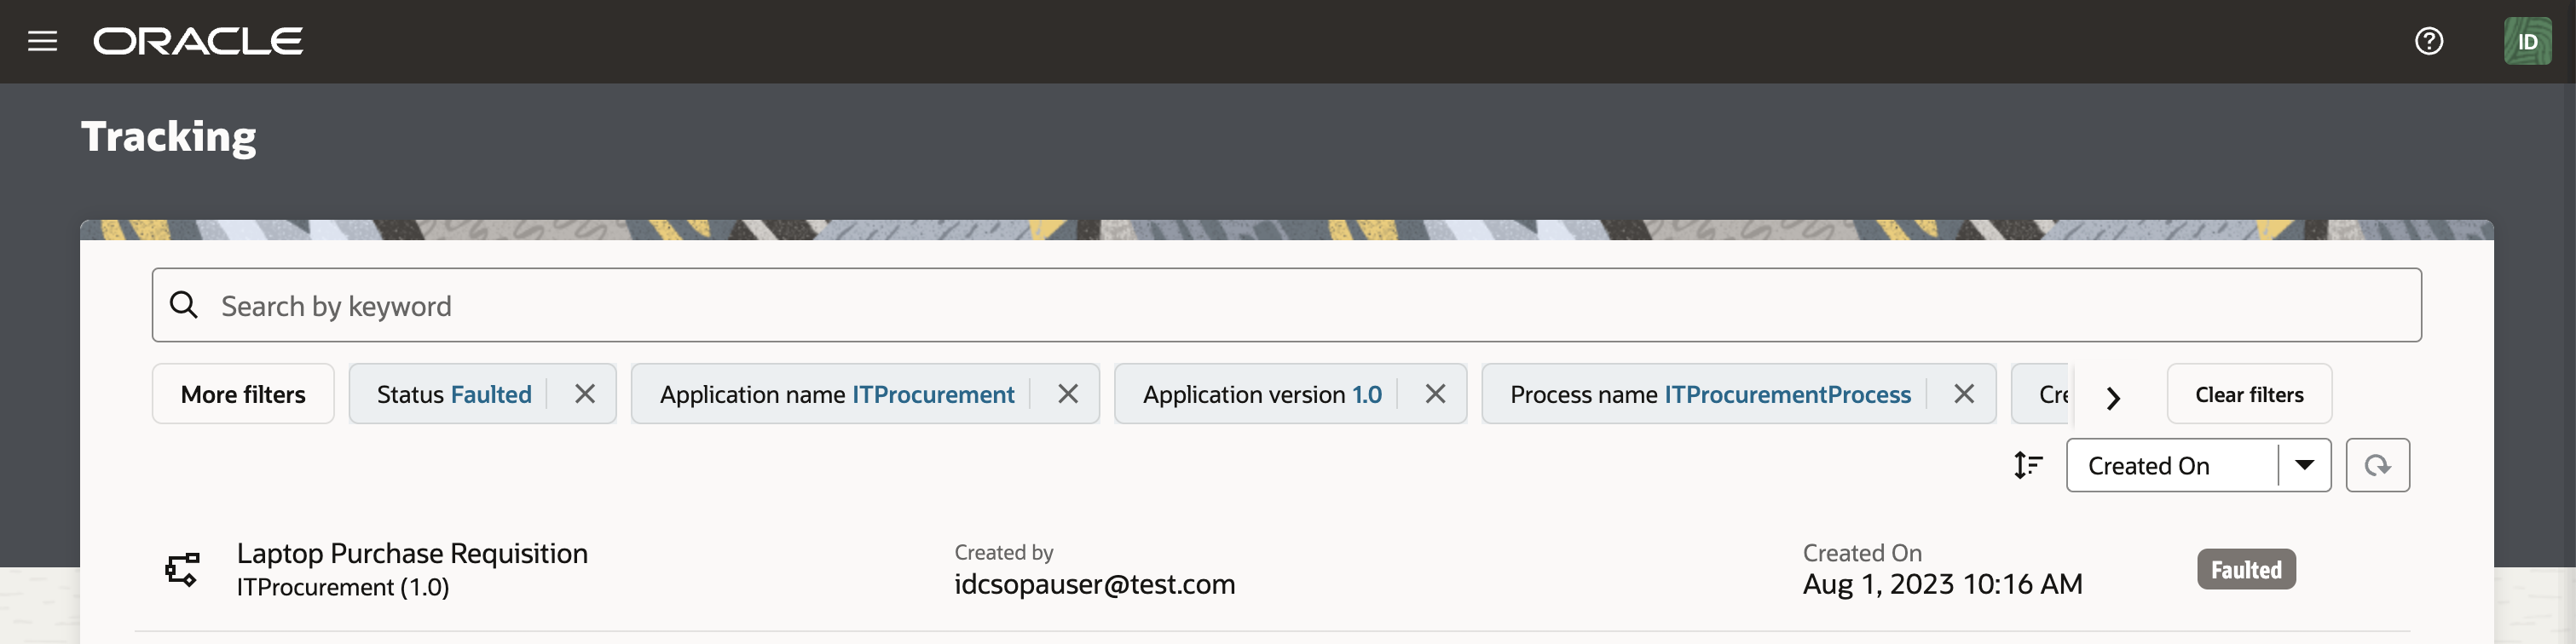Remove the Process name ITProcurementProcess filter
2576x644 pixels.
tap(1964, 394)
